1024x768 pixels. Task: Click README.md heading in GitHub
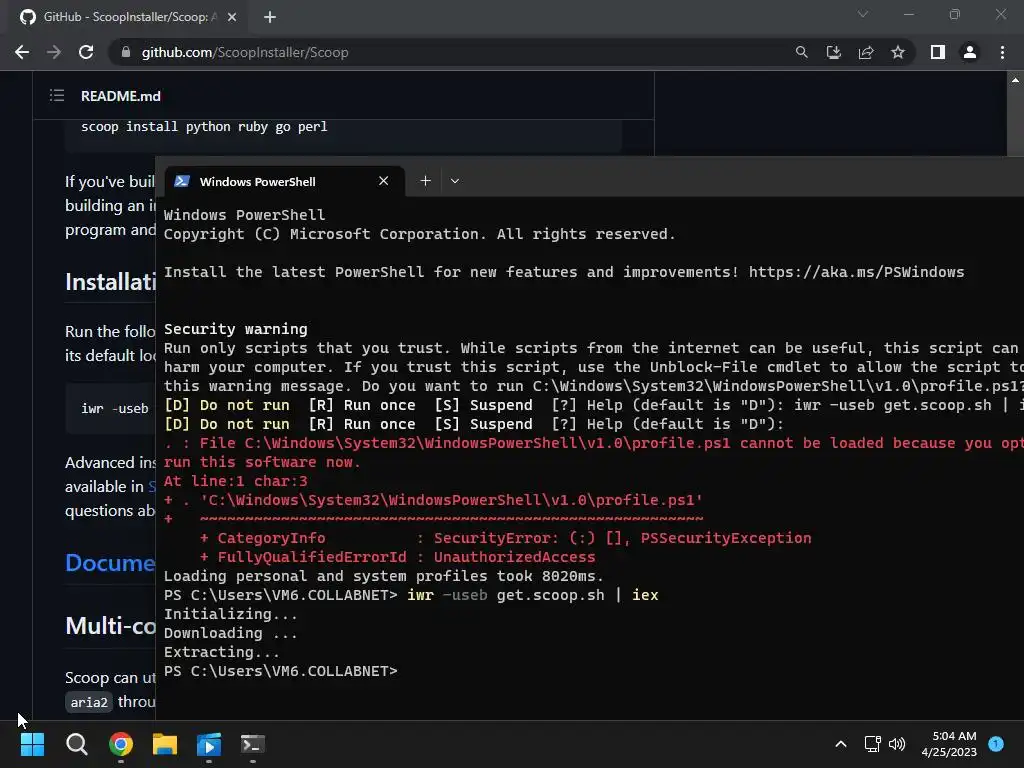[121, 96]
